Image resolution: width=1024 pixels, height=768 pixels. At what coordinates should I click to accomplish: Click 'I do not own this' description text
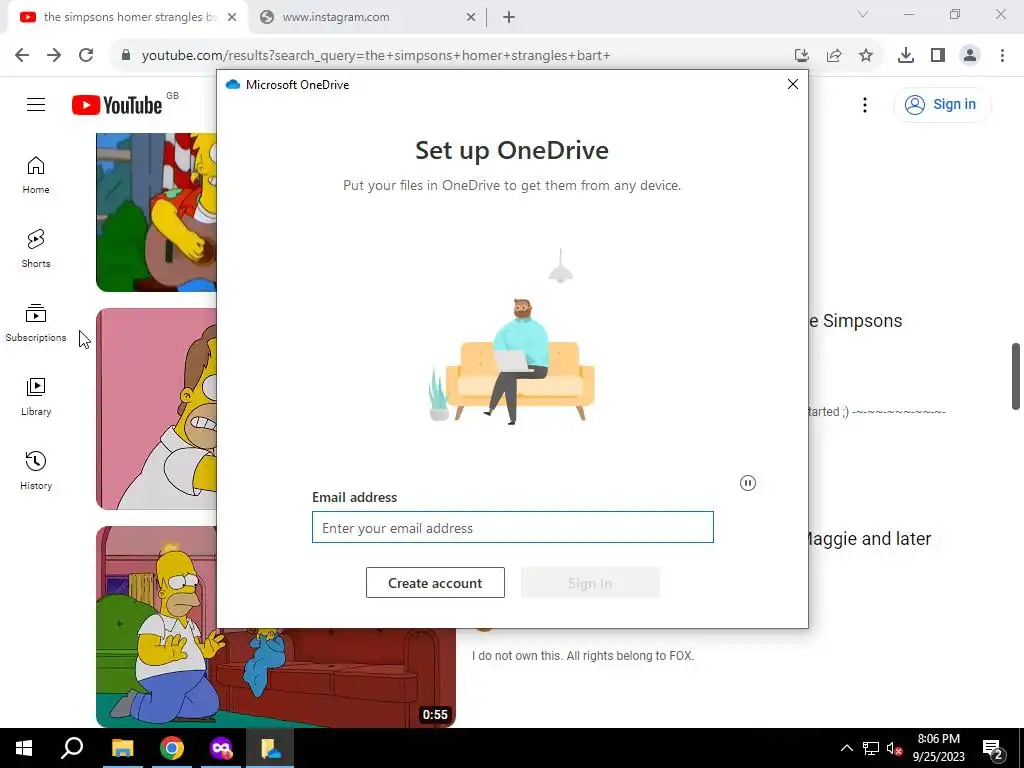[x=583, y=656]
